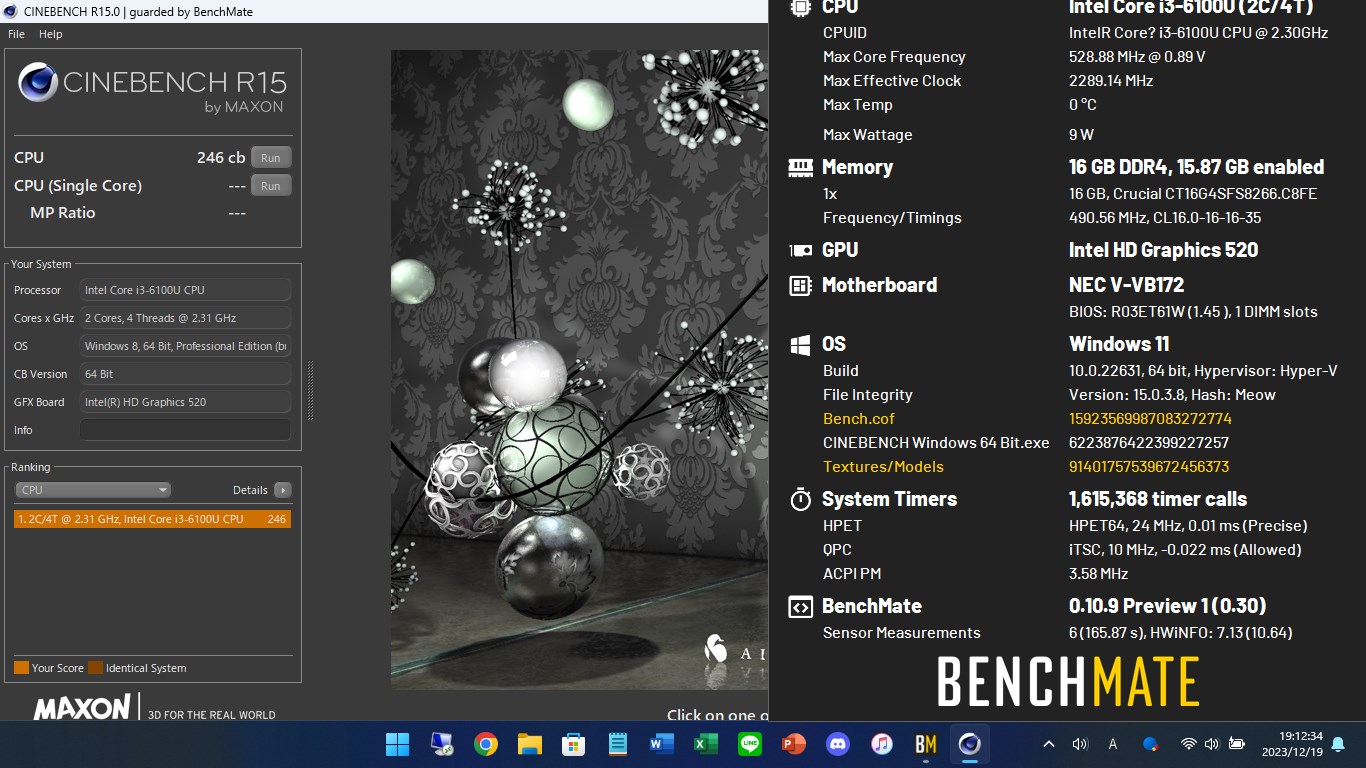Viewport: 1366px width, 768px height.
Task: Open the Windows Start menu
Action: tap(397, 744)
